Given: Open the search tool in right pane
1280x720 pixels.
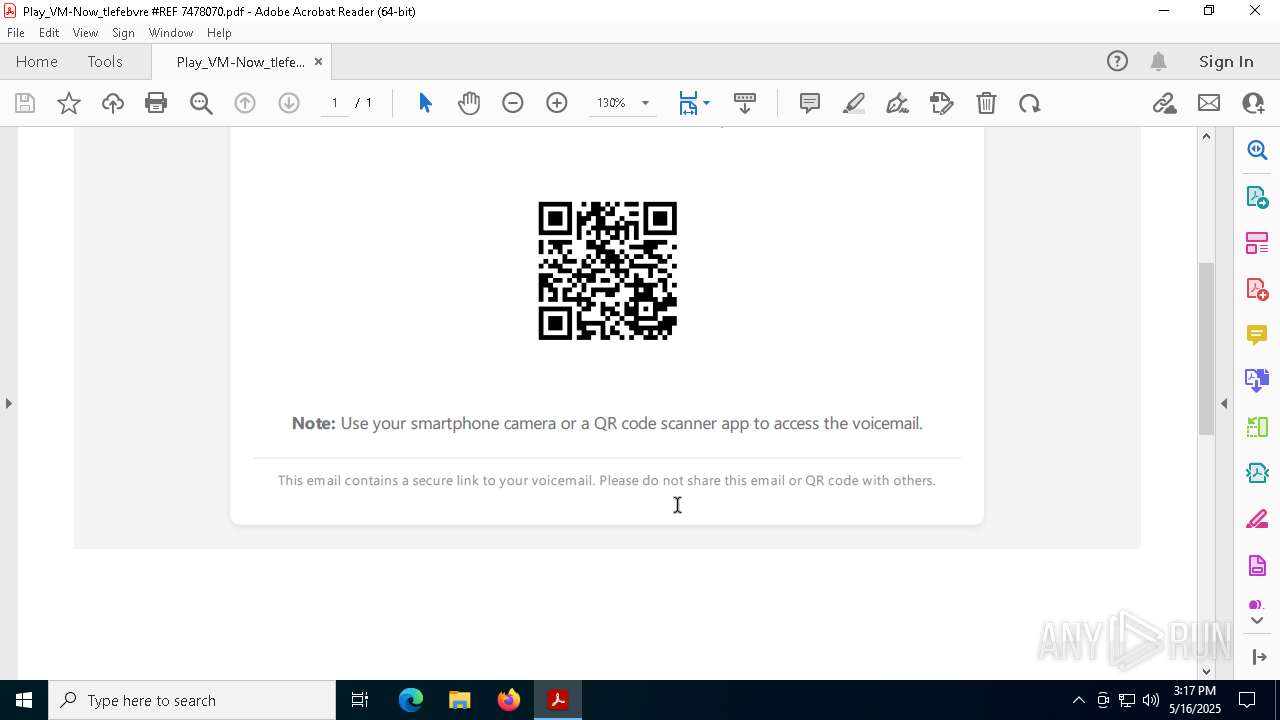Looking at the screenshot, I should (1257, 150).
